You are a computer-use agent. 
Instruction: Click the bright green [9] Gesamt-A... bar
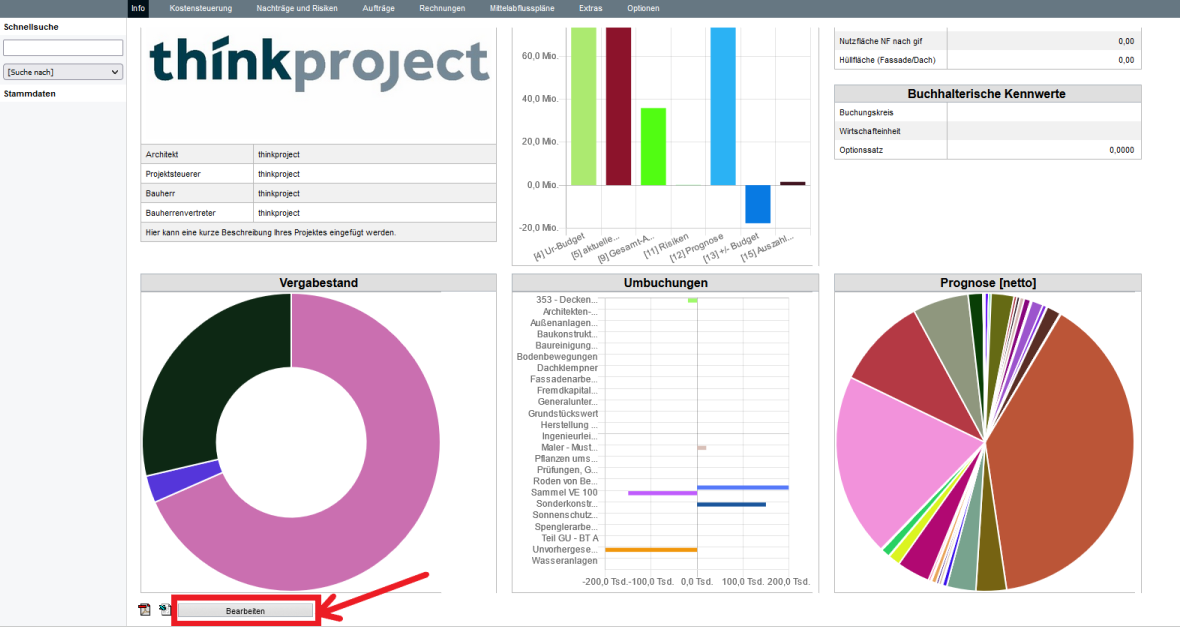coord(653,147)
